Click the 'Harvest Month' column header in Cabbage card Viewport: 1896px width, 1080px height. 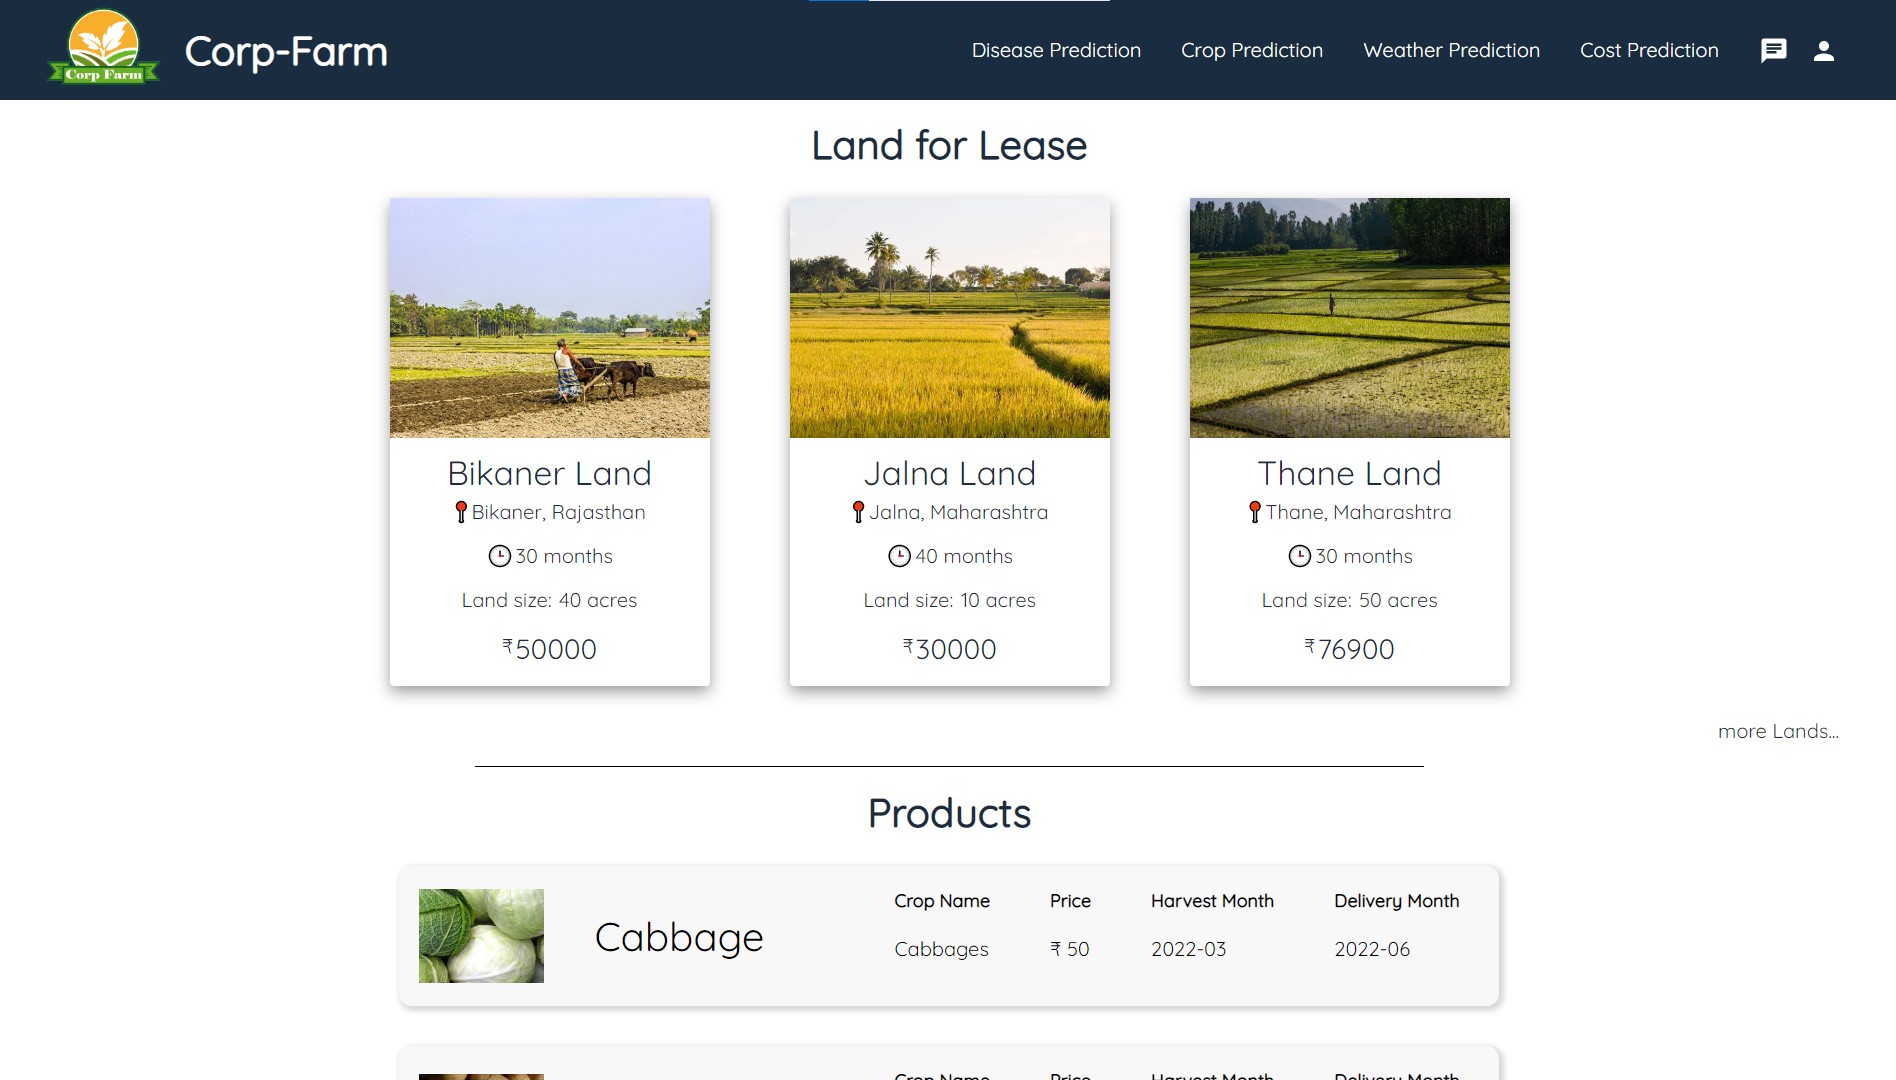(x=1212, y=901)
